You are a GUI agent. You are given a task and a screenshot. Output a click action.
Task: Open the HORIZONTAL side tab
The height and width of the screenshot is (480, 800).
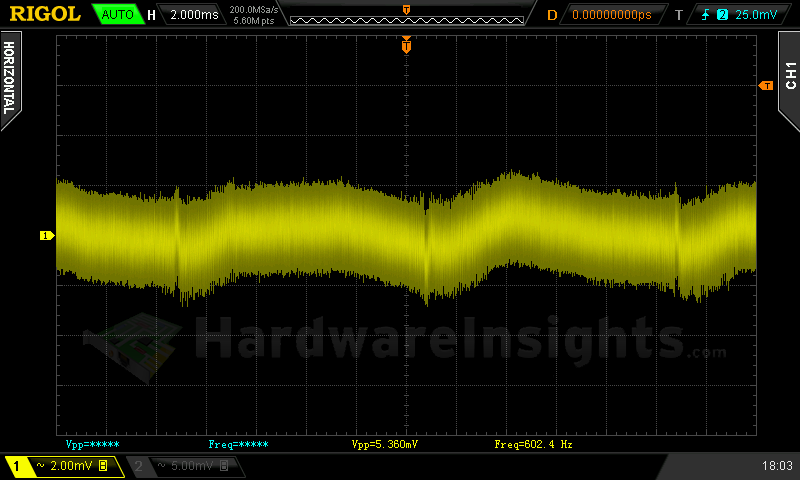pos(9,78)
